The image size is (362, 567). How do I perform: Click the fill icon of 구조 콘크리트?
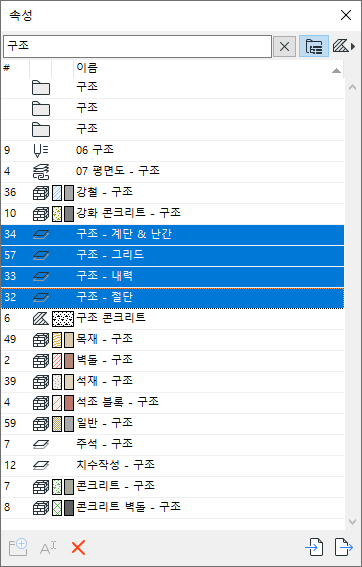tap(41, 319)
